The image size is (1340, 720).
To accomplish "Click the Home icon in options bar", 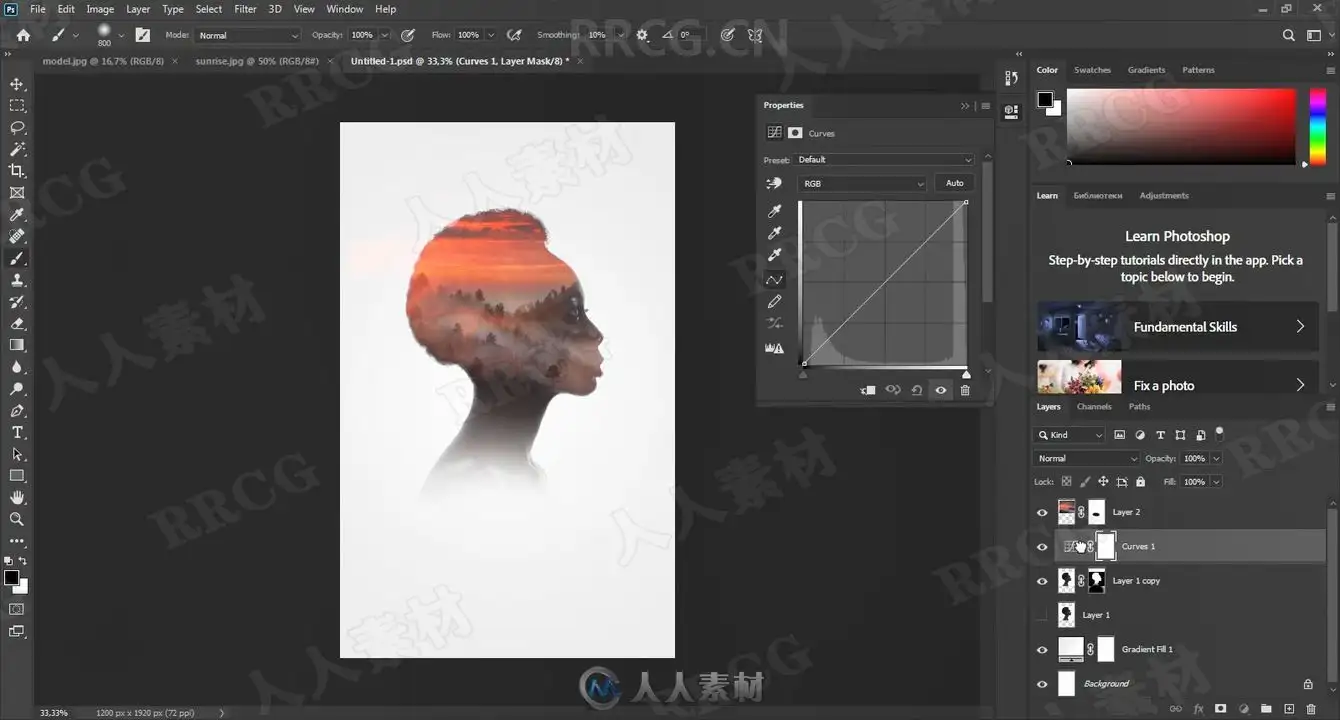I will pyautogui.click(x=23, y=35).
